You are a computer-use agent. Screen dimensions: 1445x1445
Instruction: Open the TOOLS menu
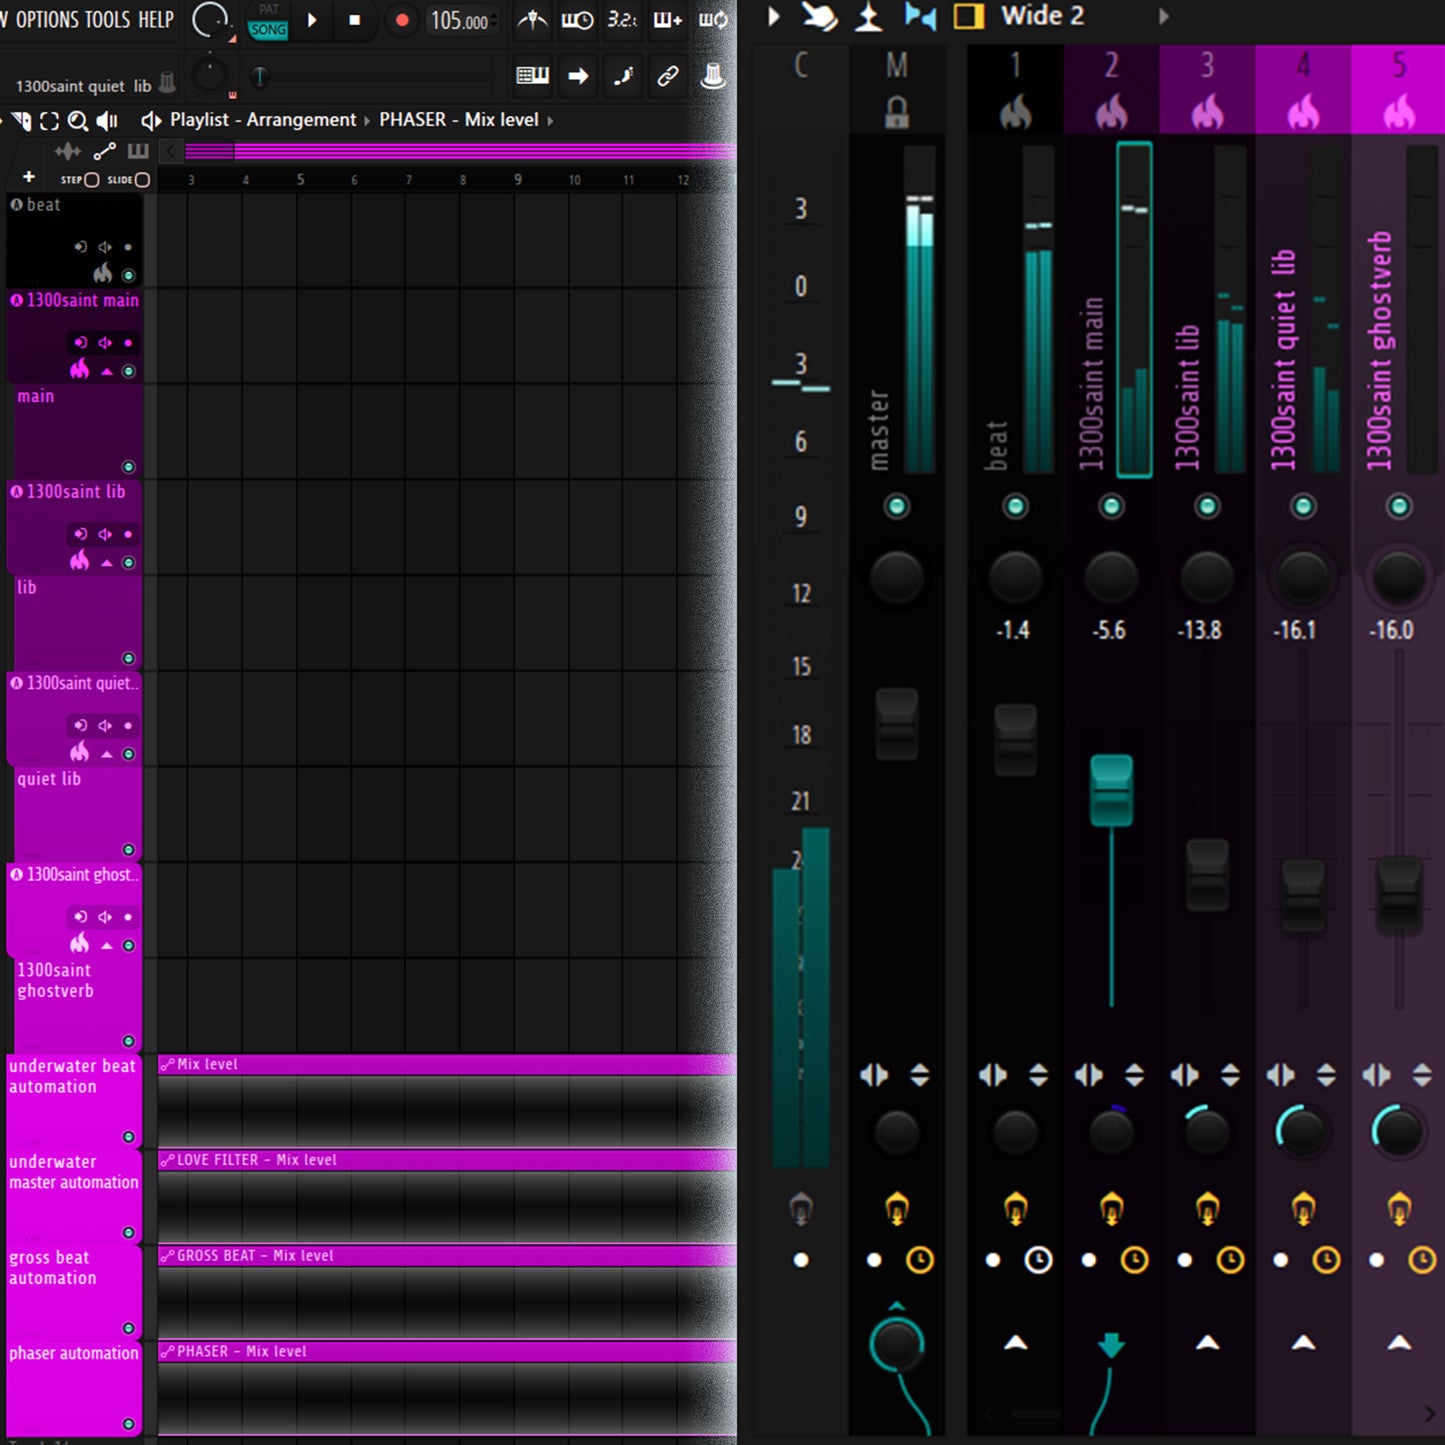coord(108,20)
